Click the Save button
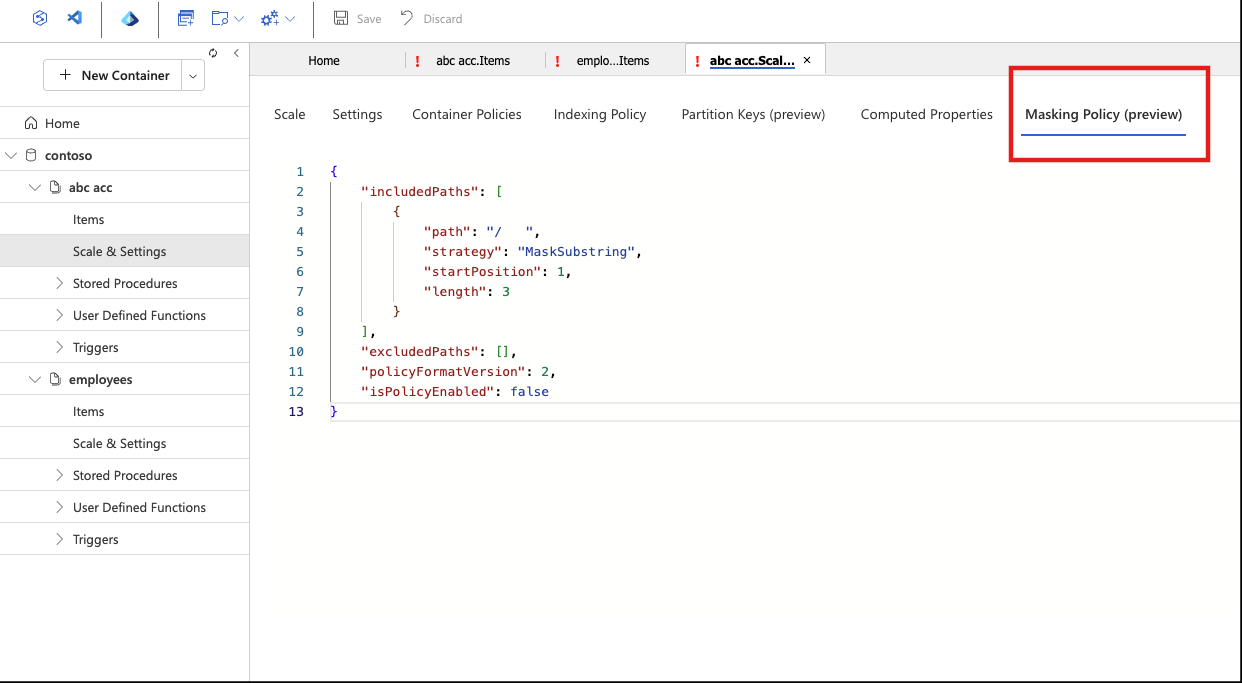Viewport: 1242px width, 683px height. click(357, 18)
